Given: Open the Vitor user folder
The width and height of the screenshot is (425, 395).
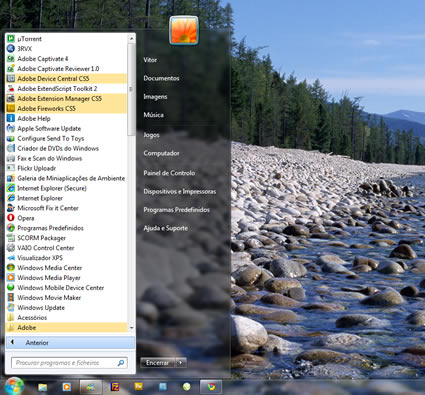Looking at the screenshot, I should click(150, 60).
